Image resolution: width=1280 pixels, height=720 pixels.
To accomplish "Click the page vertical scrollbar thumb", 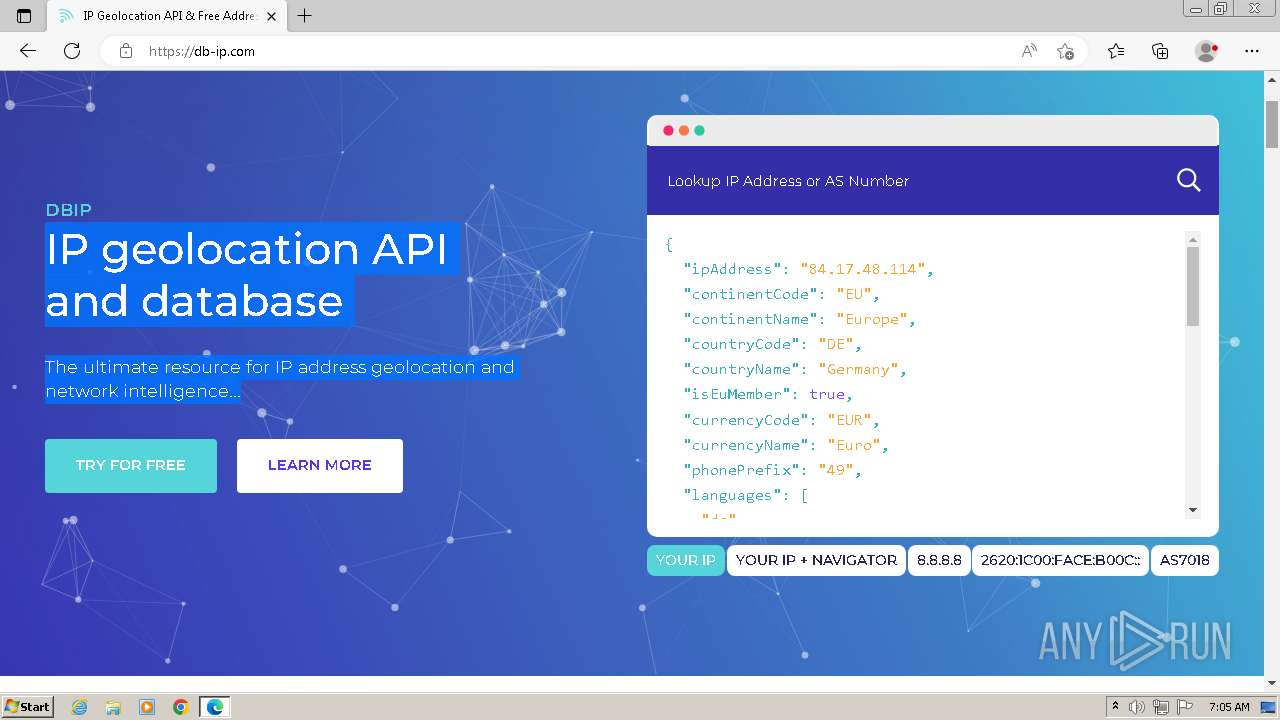I will pyautogui.click(x=1272, y=124).
